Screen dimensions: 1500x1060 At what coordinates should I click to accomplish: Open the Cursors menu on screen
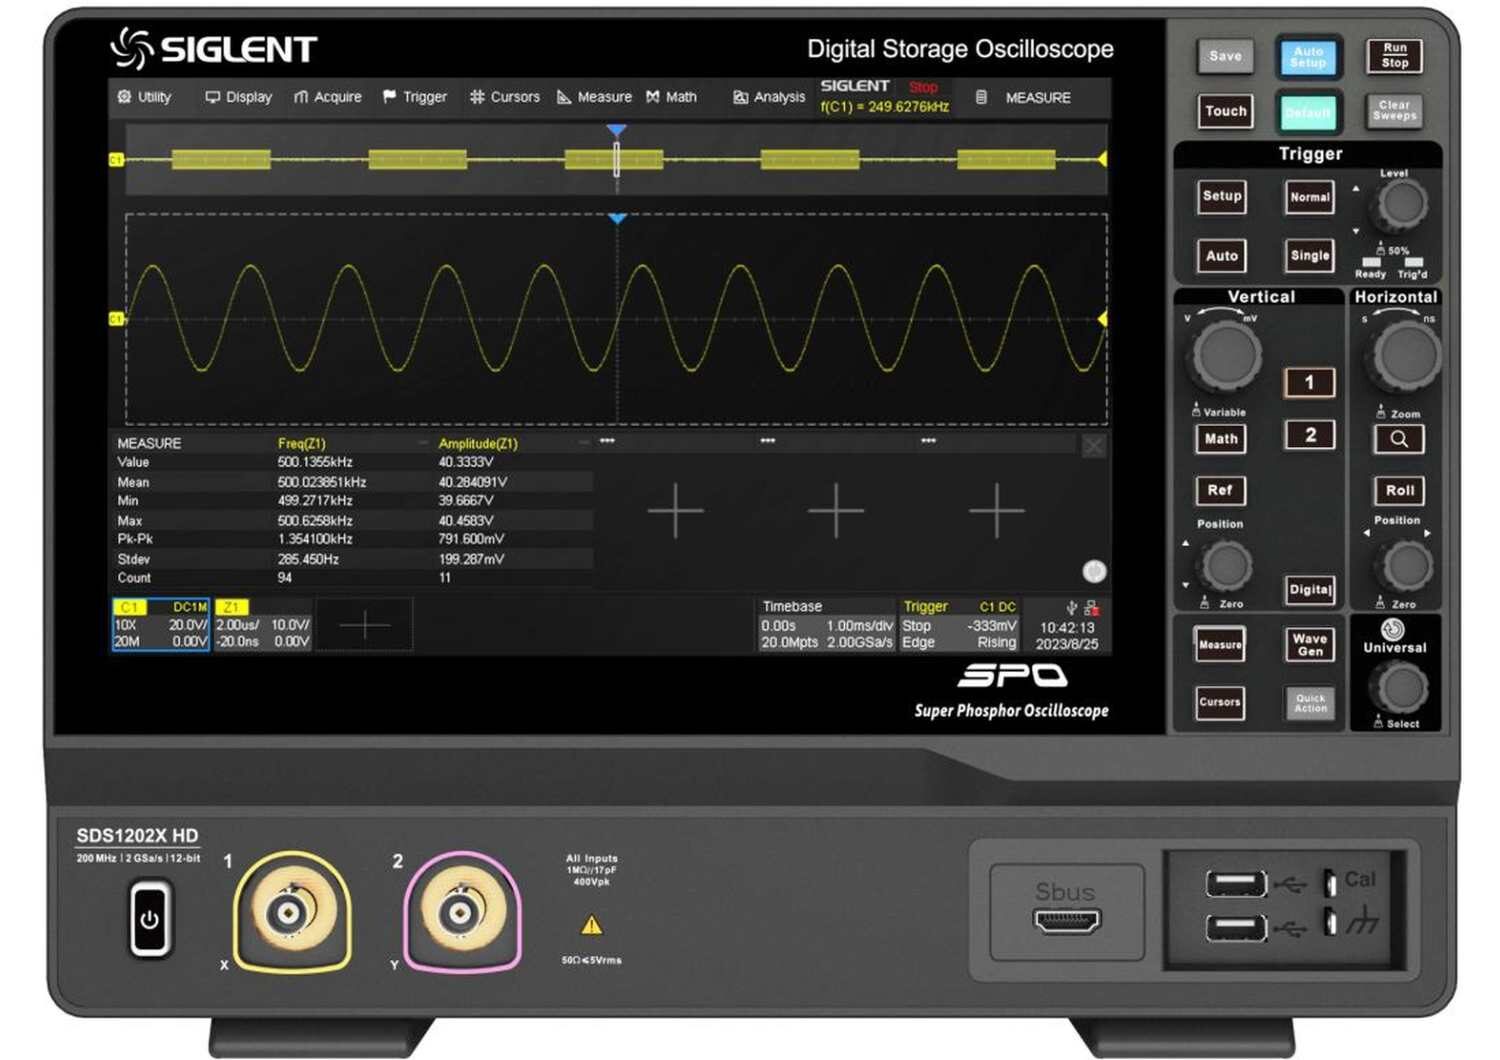click(504, 97)
